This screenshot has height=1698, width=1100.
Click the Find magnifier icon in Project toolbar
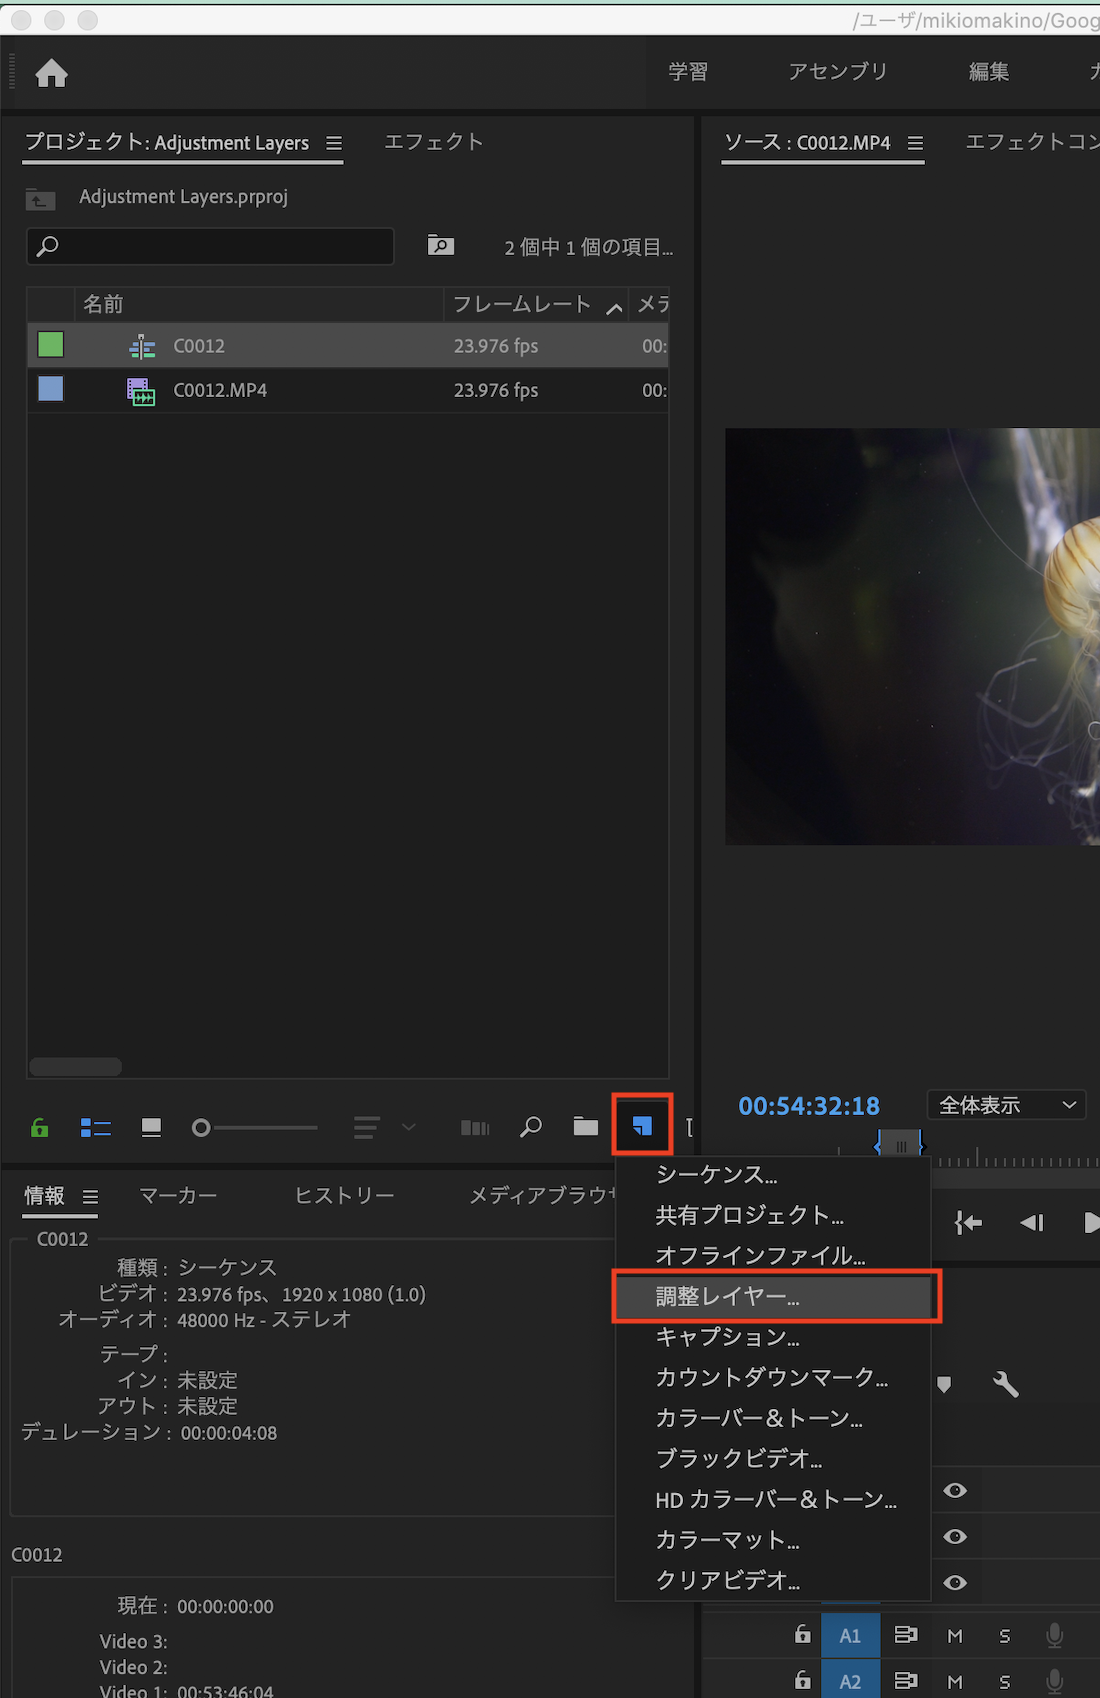(531, 1128)
